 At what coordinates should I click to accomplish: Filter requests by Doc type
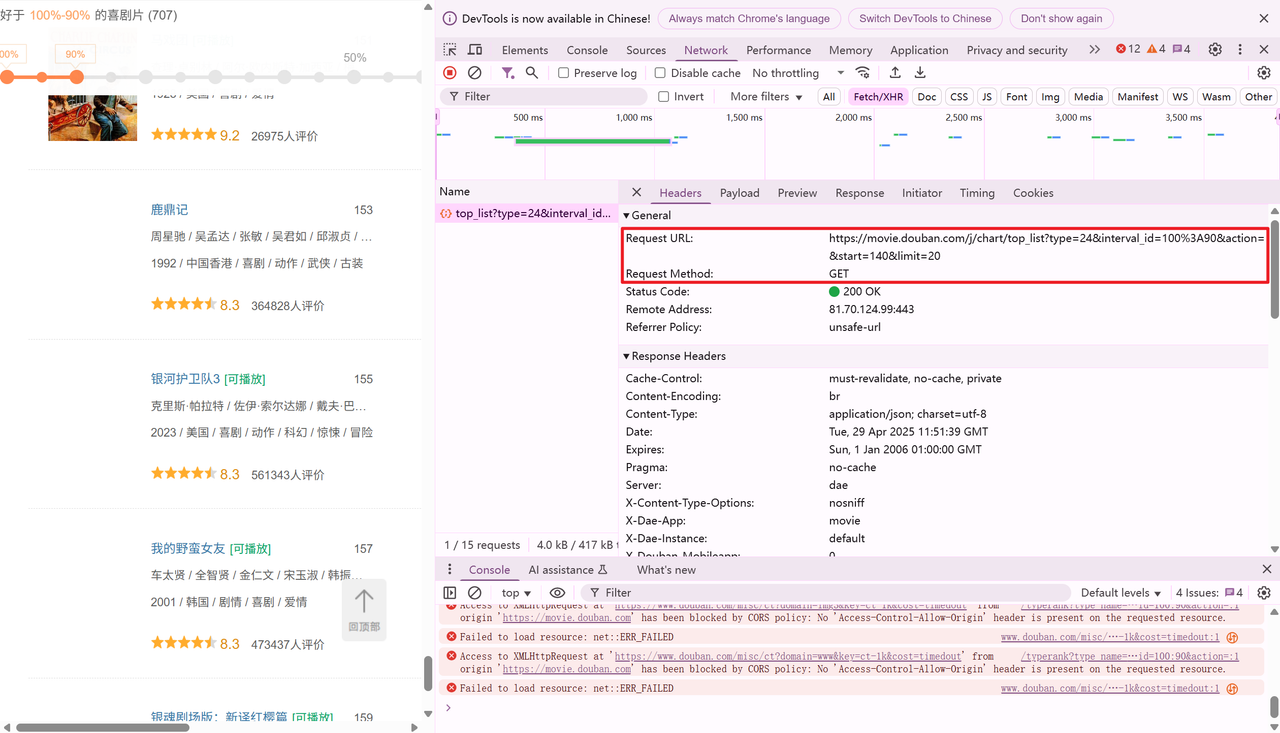927,97
